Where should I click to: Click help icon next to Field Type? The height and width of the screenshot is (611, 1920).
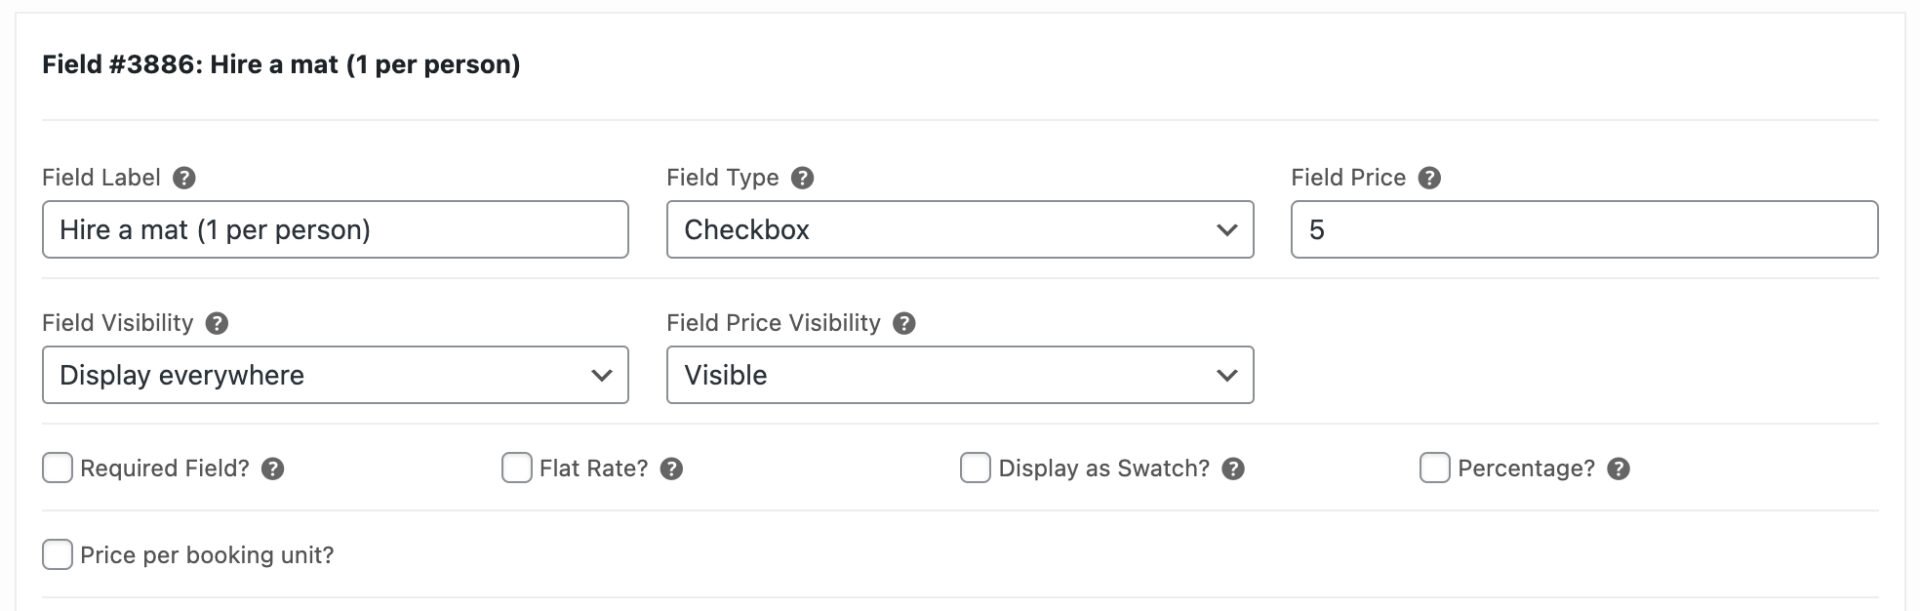[802, 178]
